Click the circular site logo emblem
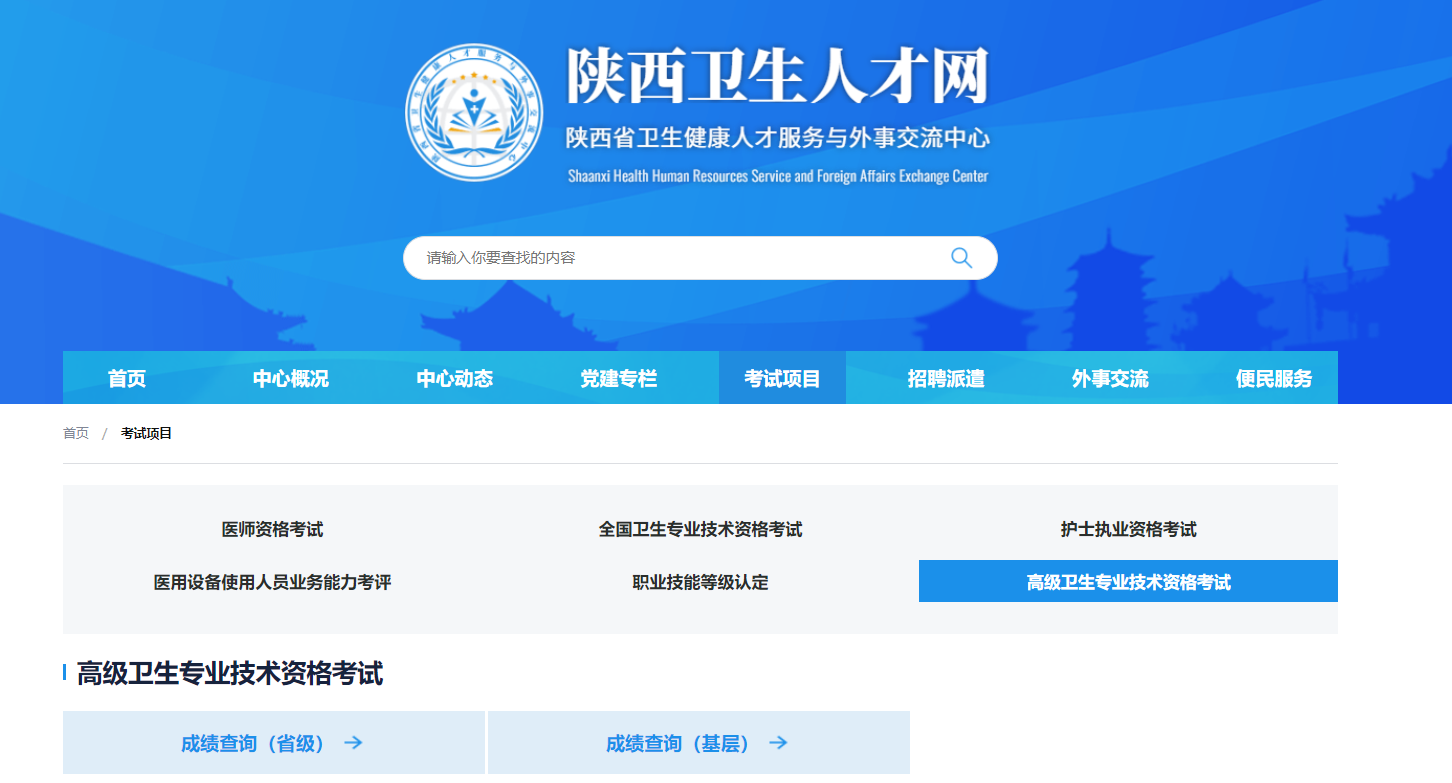The width and height of the screenshot is (1452, 783). pos(474,112)
